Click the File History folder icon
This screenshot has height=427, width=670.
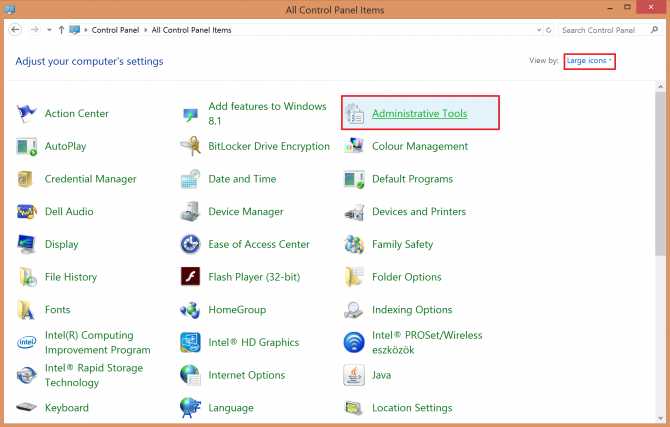coord(27,277)
